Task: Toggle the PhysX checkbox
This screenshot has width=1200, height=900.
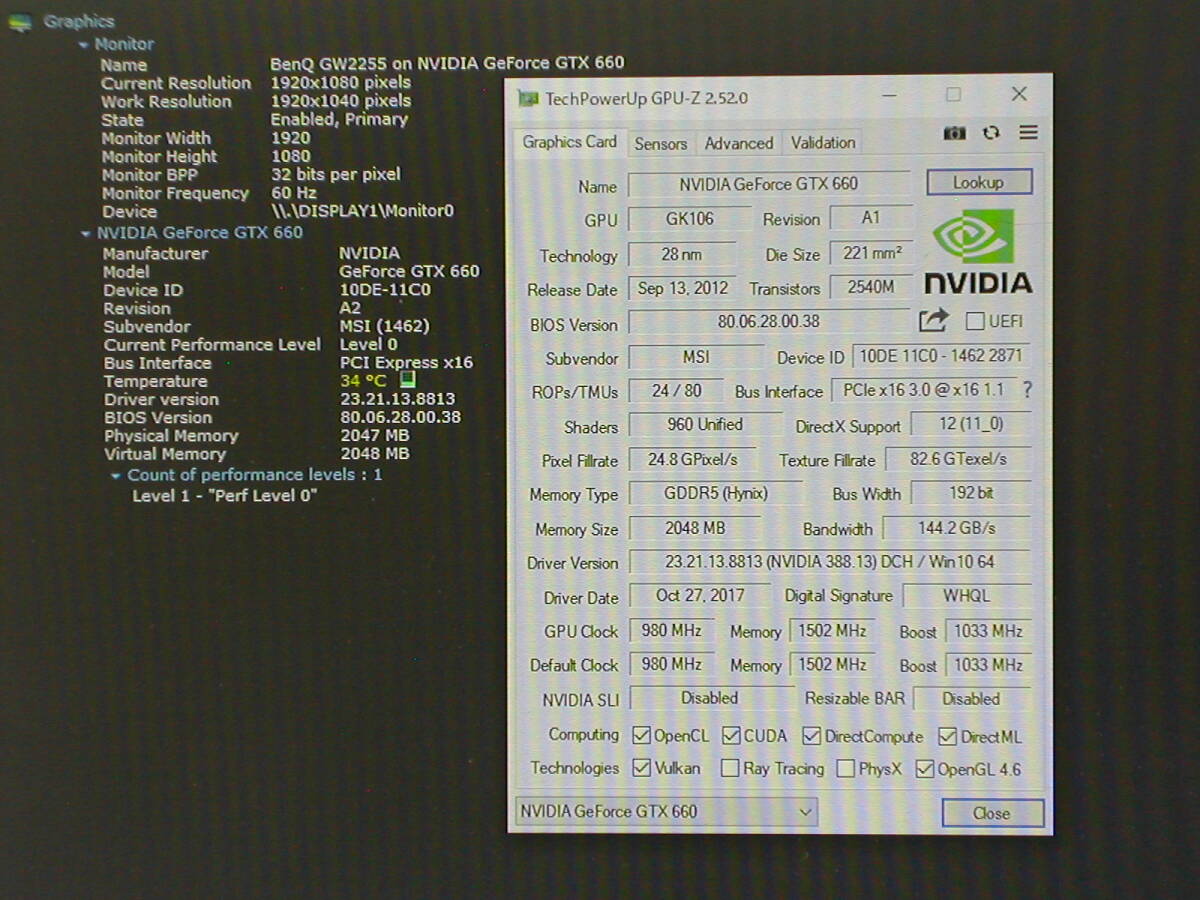Action: pos(846,769)
